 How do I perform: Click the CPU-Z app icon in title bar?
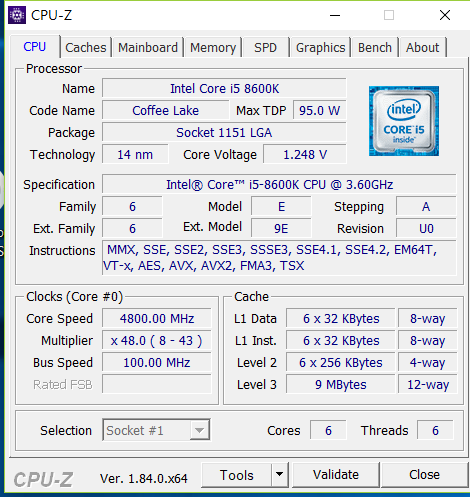tap(17, 15)
